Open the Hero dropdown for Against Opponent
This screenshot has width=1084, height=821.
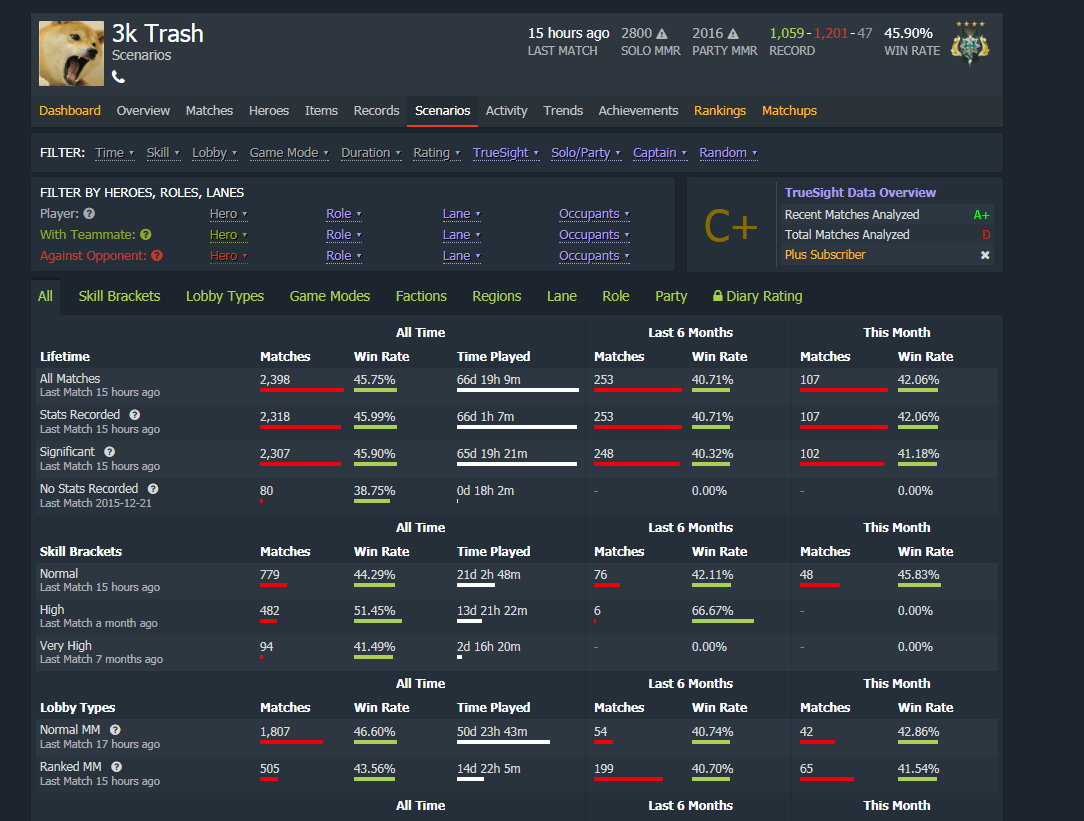tap(228, 256)
